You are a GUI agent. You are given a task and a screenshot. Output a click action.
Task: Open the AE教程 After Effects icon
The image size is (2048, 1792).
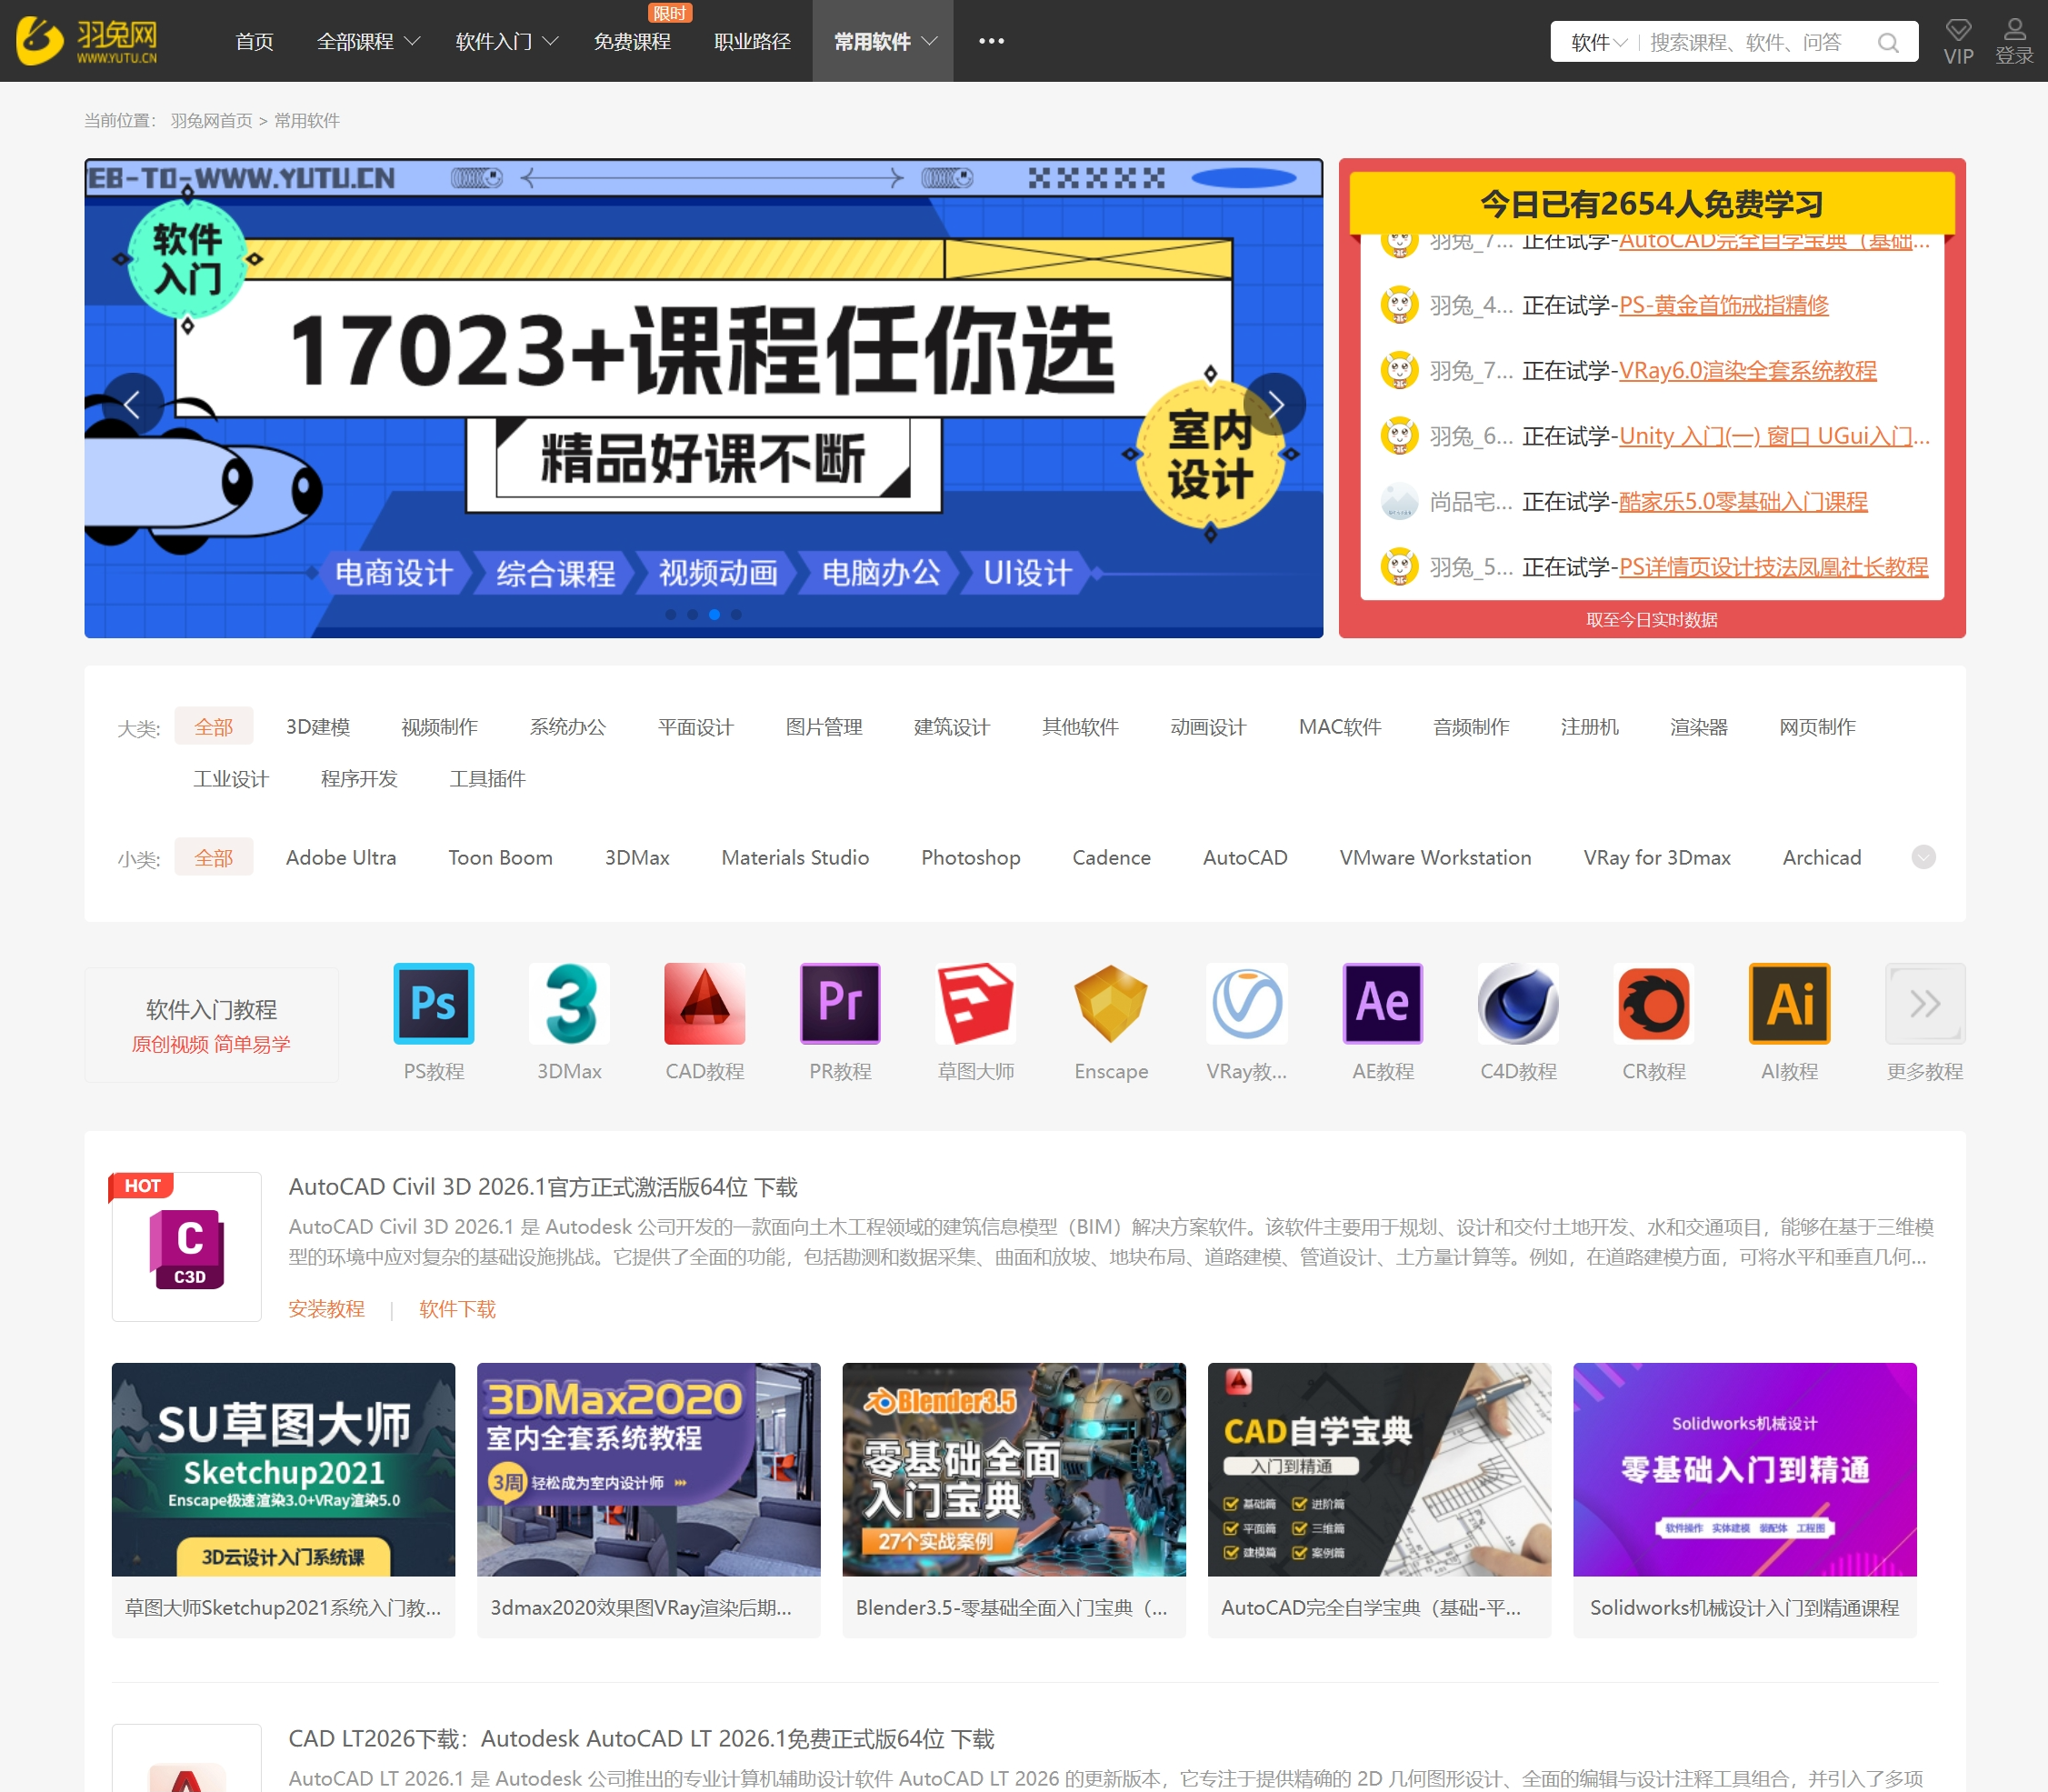[x=1382, y=1003]
